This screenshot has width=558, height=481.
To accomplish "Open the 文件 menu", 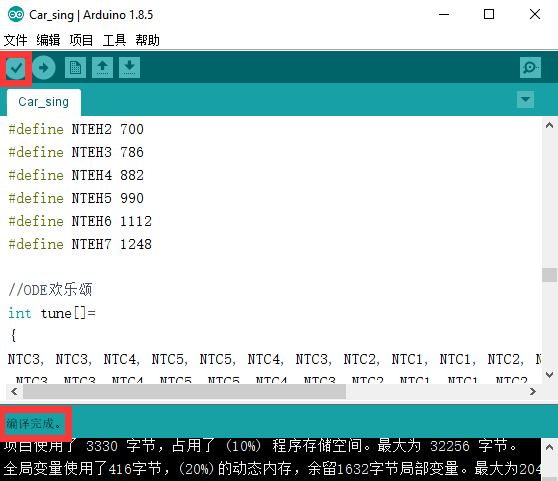I will point(15,40).
